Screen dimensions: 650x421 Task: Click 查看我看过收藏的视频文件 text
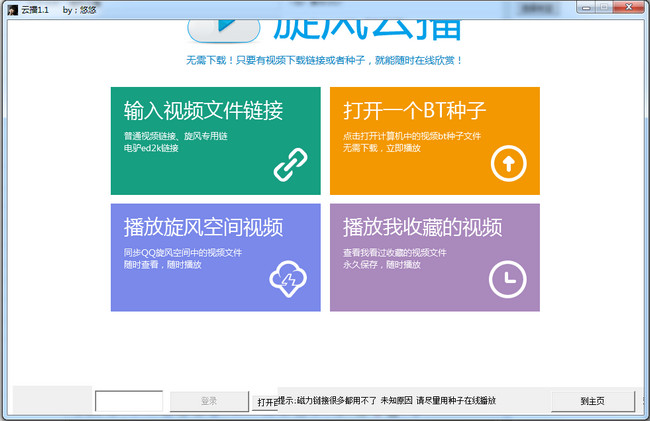395,252
